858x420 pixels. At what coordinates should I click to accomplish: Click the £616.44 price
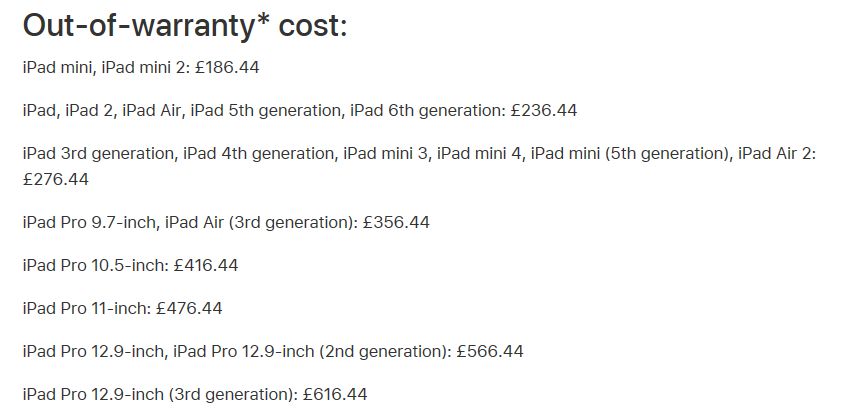point(335,394)
